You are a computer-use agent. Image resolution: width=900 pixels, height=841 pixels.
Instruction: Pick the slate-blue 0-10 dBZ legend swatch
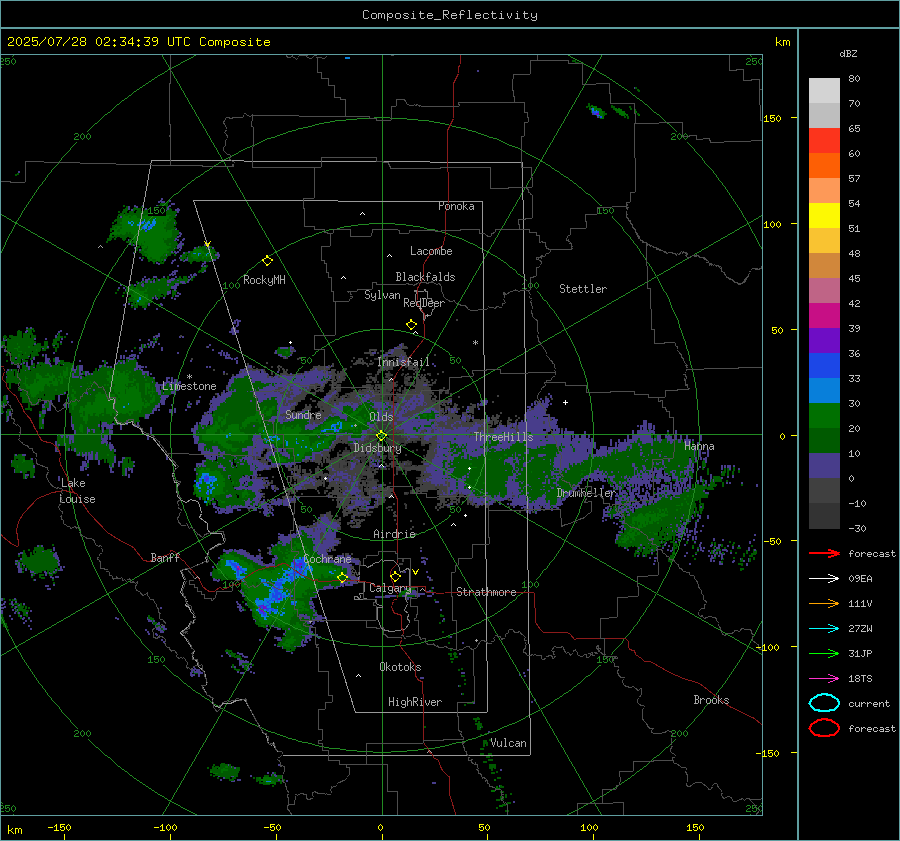pyautogui.click(x=824, y=466)
